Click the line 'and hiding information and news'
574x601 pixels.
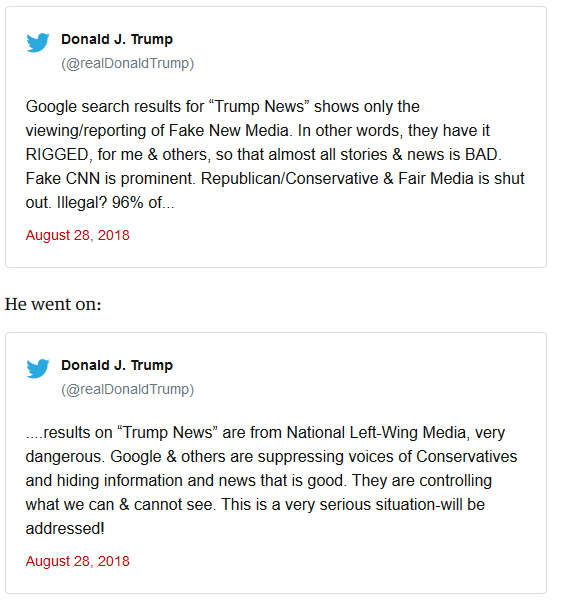click(x=259, y=481)
